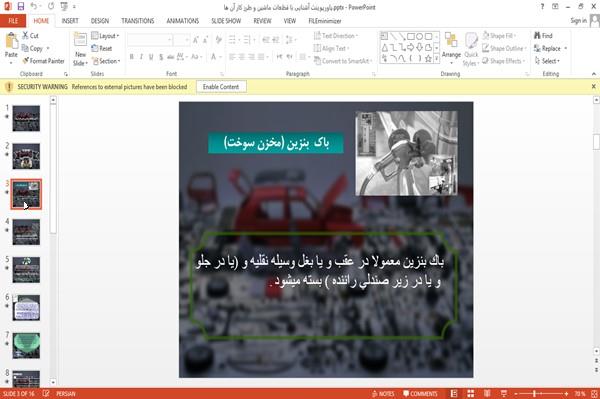Open the Align Text dropdown

[332, 48]
